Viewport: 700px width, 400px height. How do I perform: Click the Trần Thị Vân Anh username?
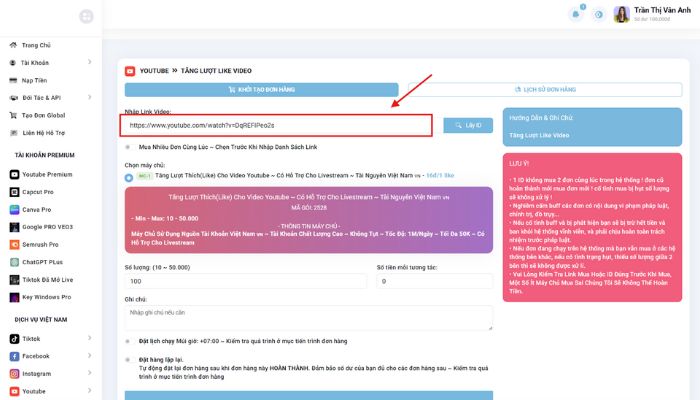click(x=662, y=10)
